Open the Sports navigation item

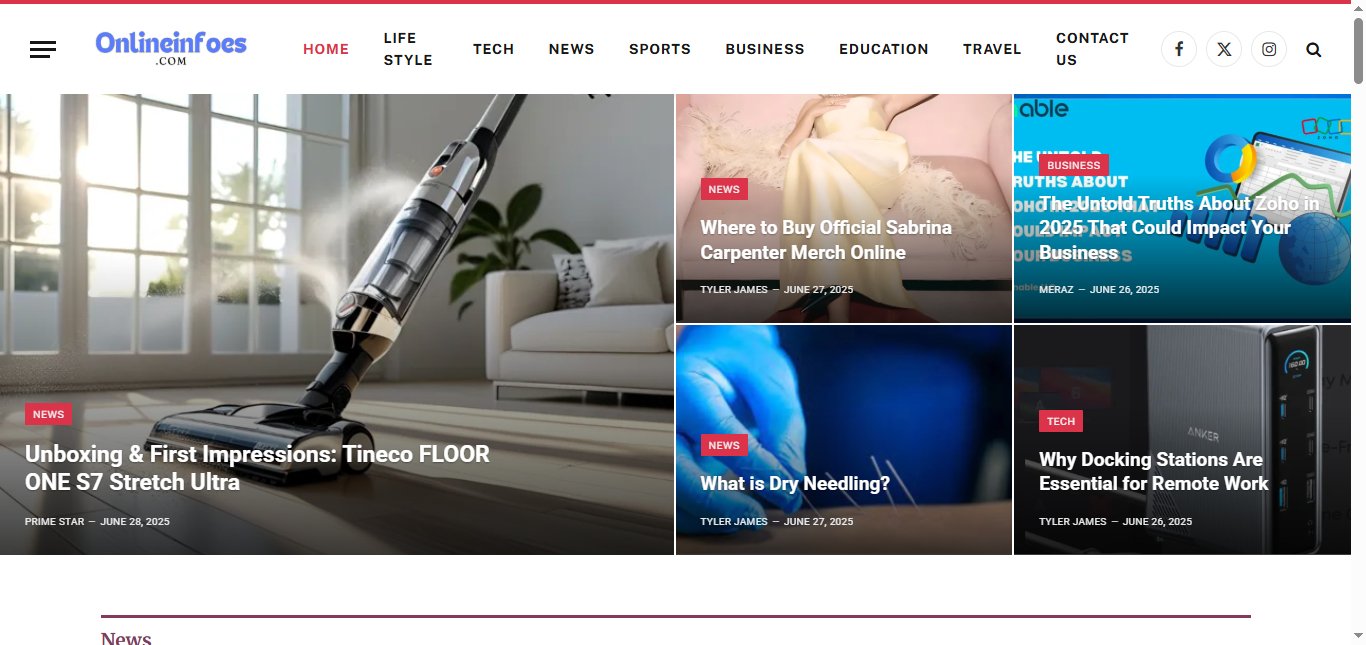pos(660,49)
